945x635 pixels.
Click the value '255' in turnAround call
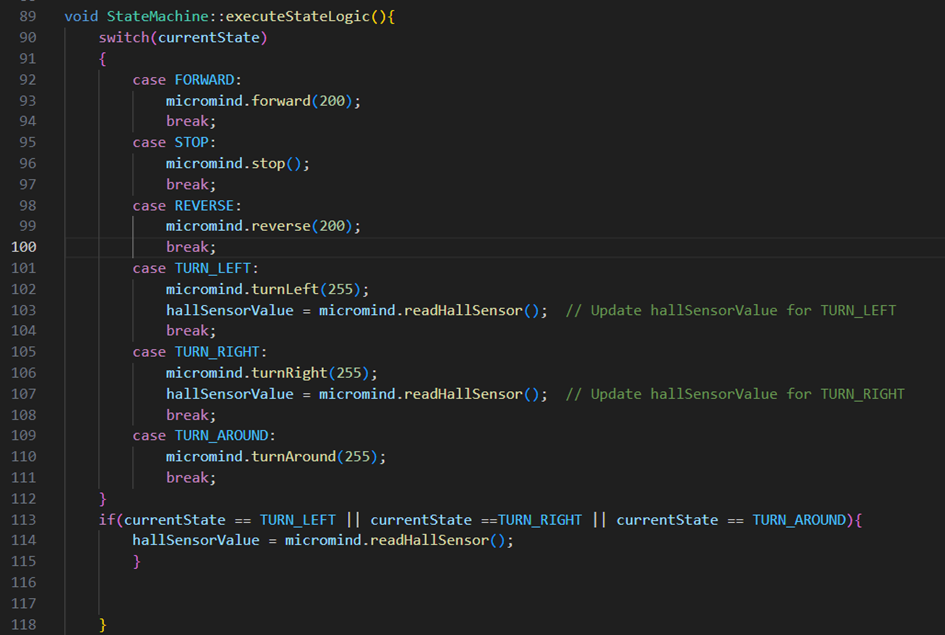[x=357, y=457]
